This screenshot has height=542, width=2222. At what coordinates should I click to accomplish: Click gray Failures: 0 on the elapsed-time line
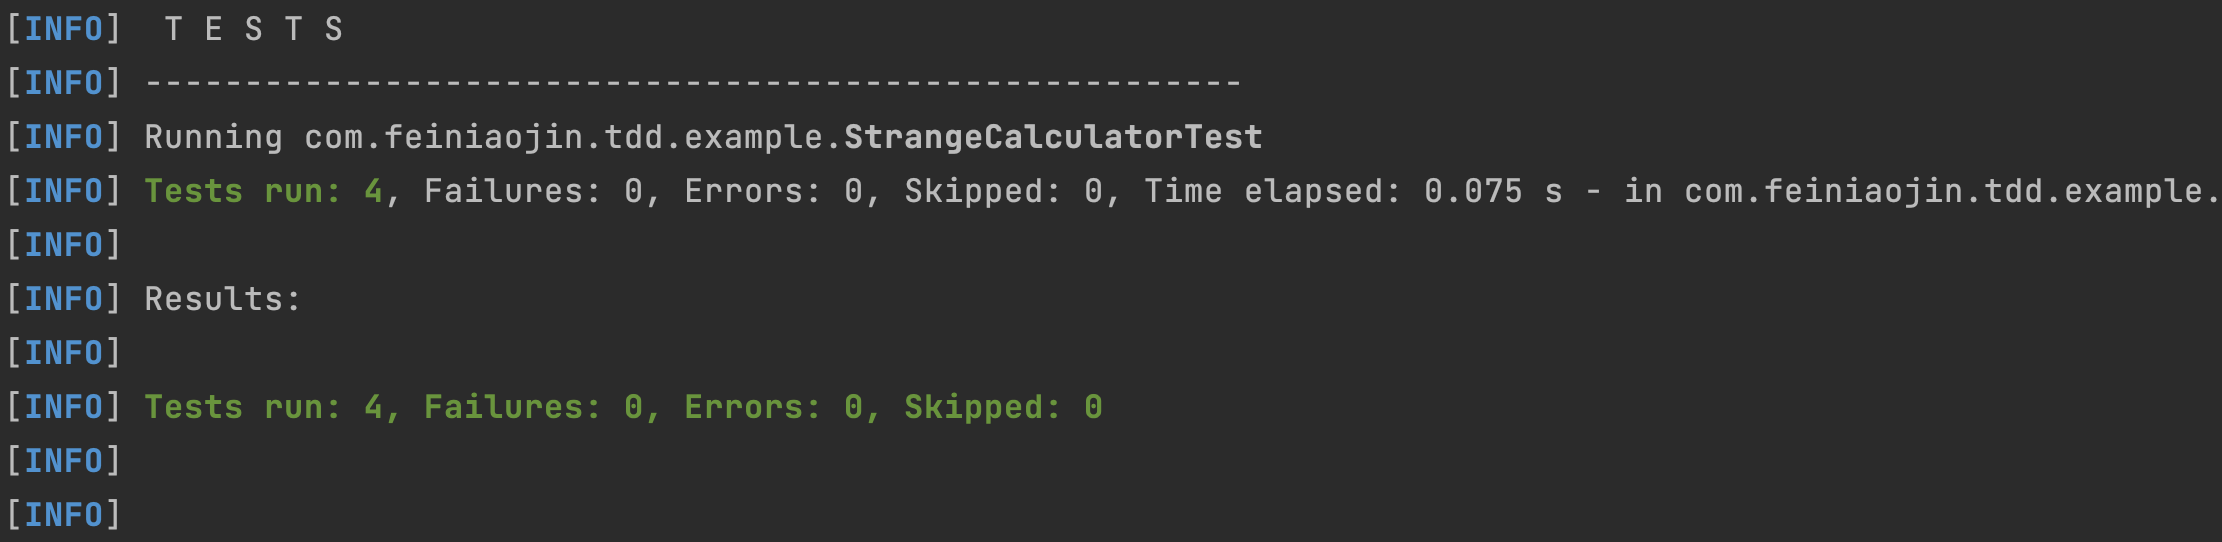point(533,191)
